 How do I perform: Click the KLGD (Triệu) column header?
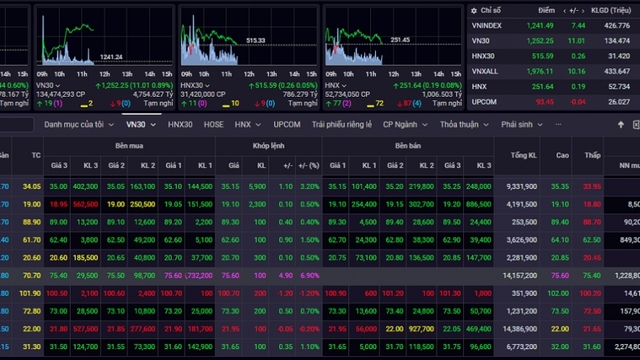[x=611, y=11]
